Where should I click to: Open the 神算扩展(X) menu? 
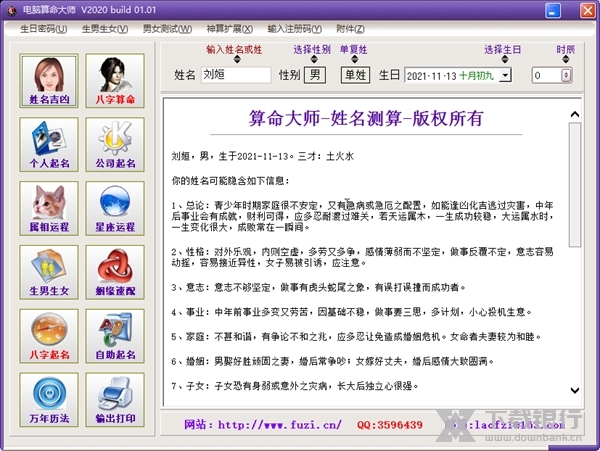click(230, 29)
